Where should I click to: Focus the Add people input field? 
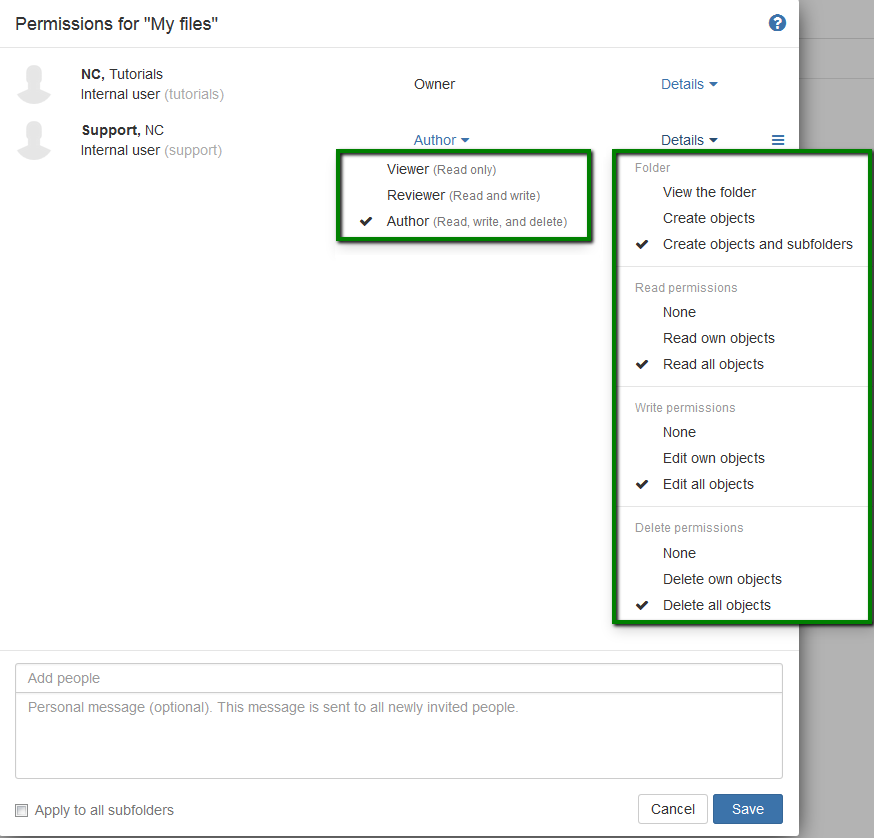click(x=399, y=678)
